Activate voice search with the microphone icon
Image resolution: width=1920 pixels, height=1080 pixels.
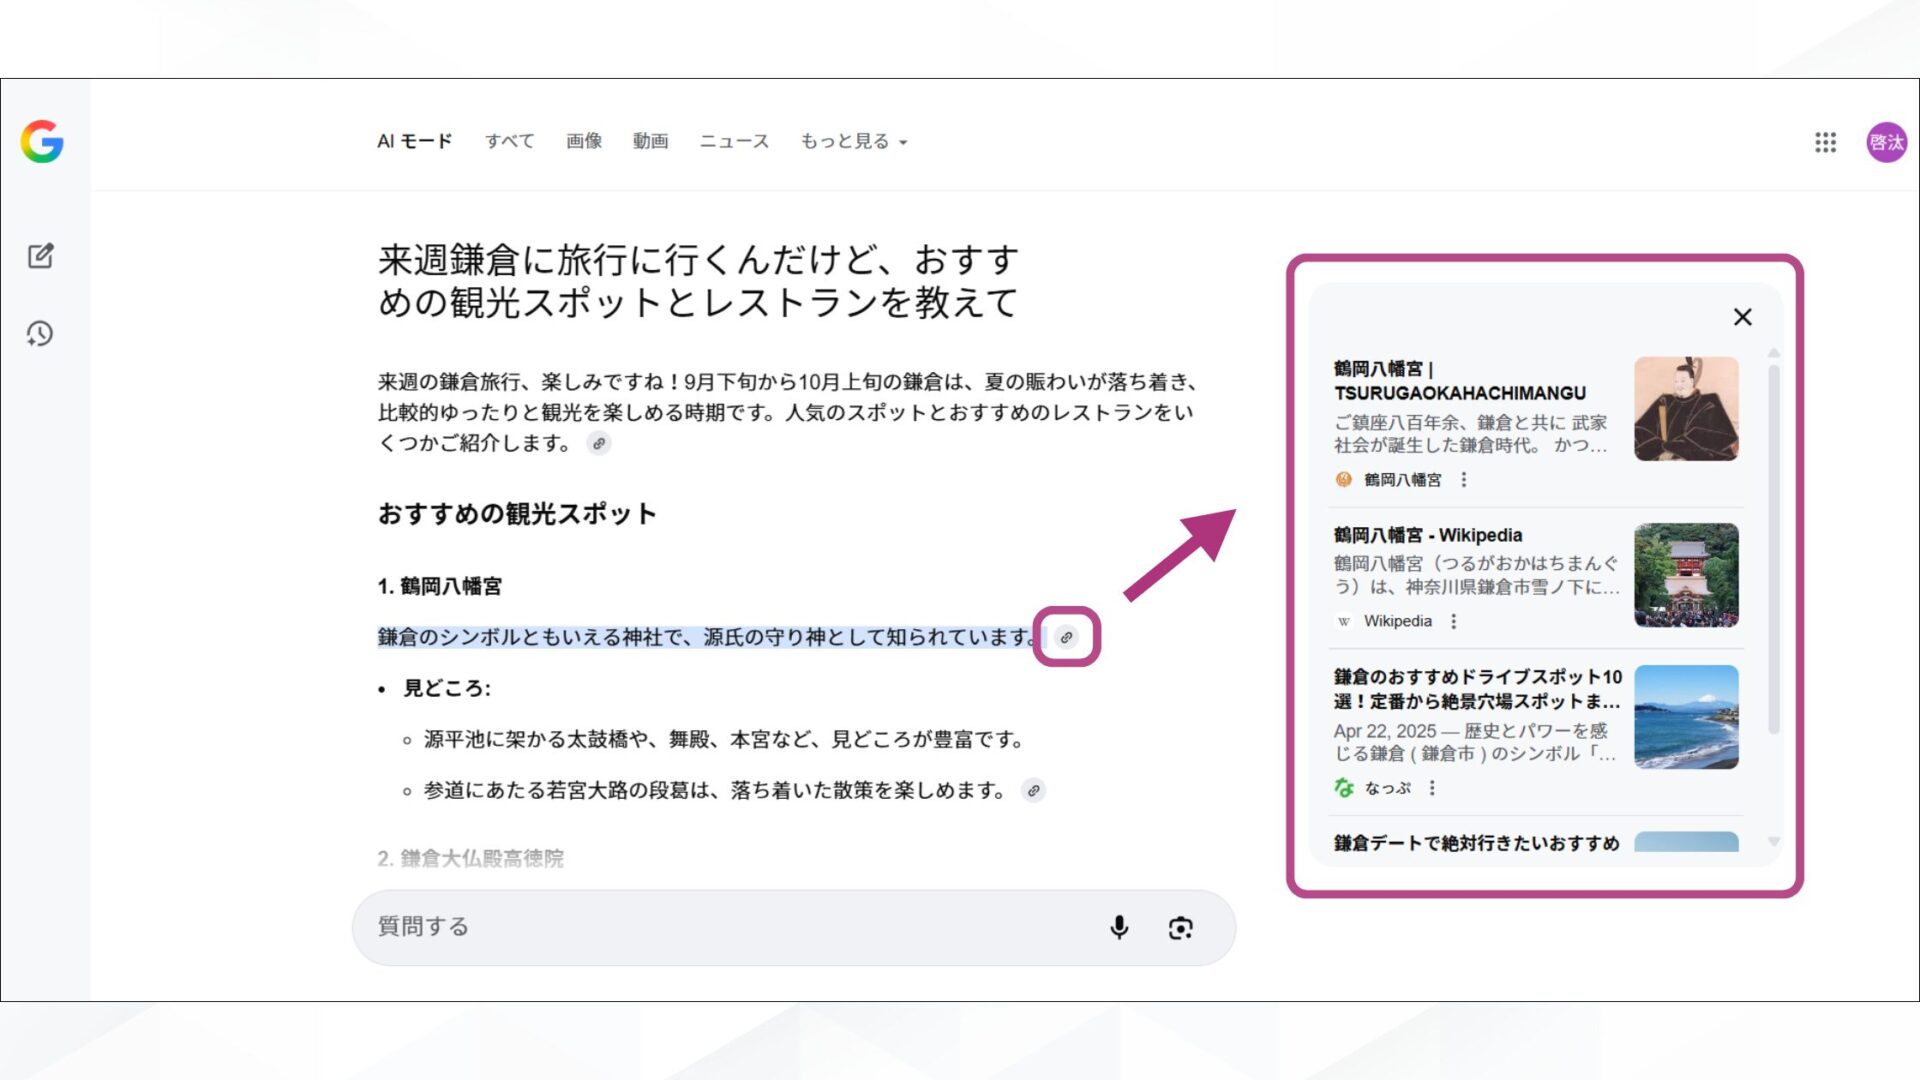[x=1120, y=927]
